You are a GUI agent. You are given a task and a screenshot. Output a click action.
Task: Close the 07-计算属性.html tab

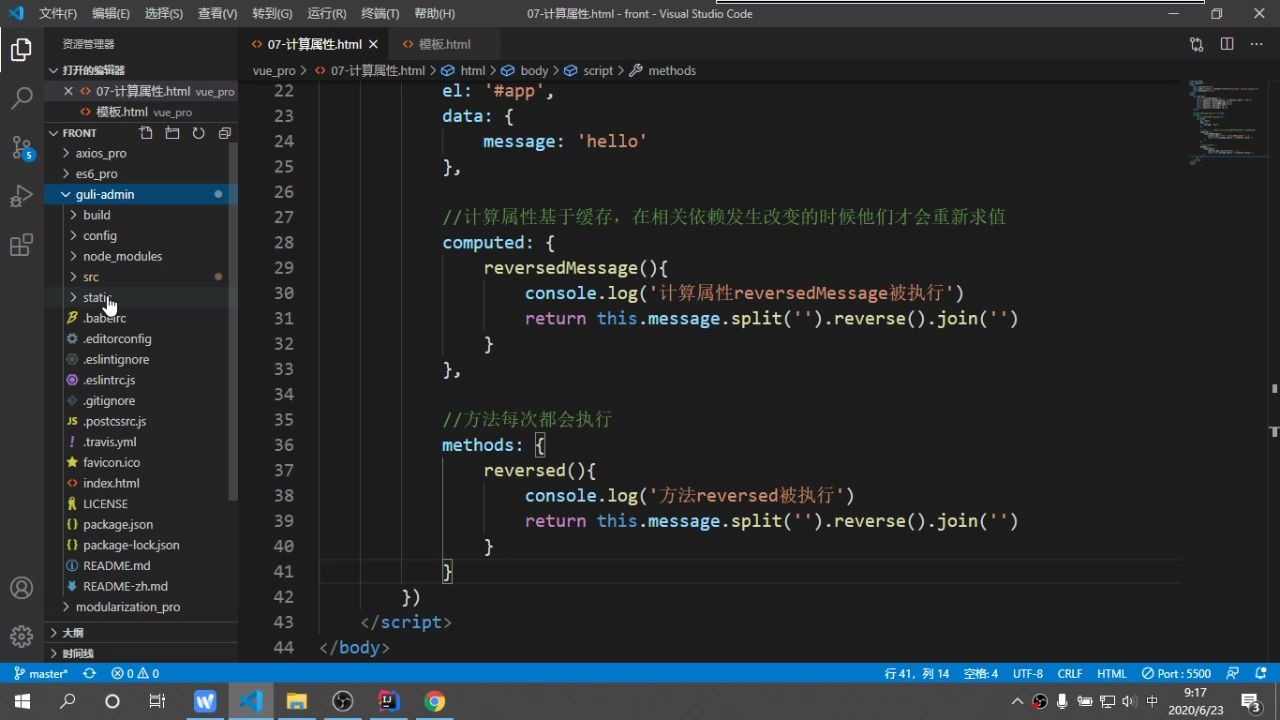pos(374,44)
